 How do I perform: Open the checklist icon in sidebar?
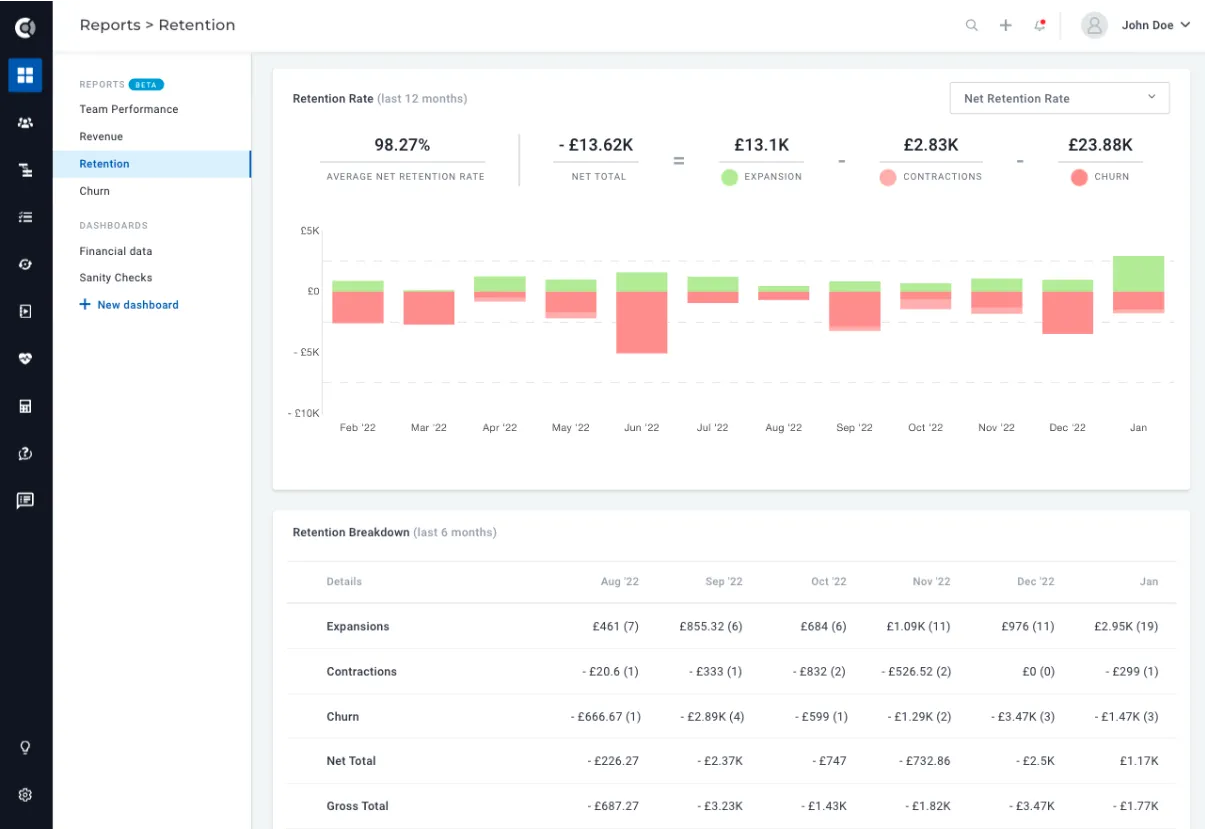(25, 217)
